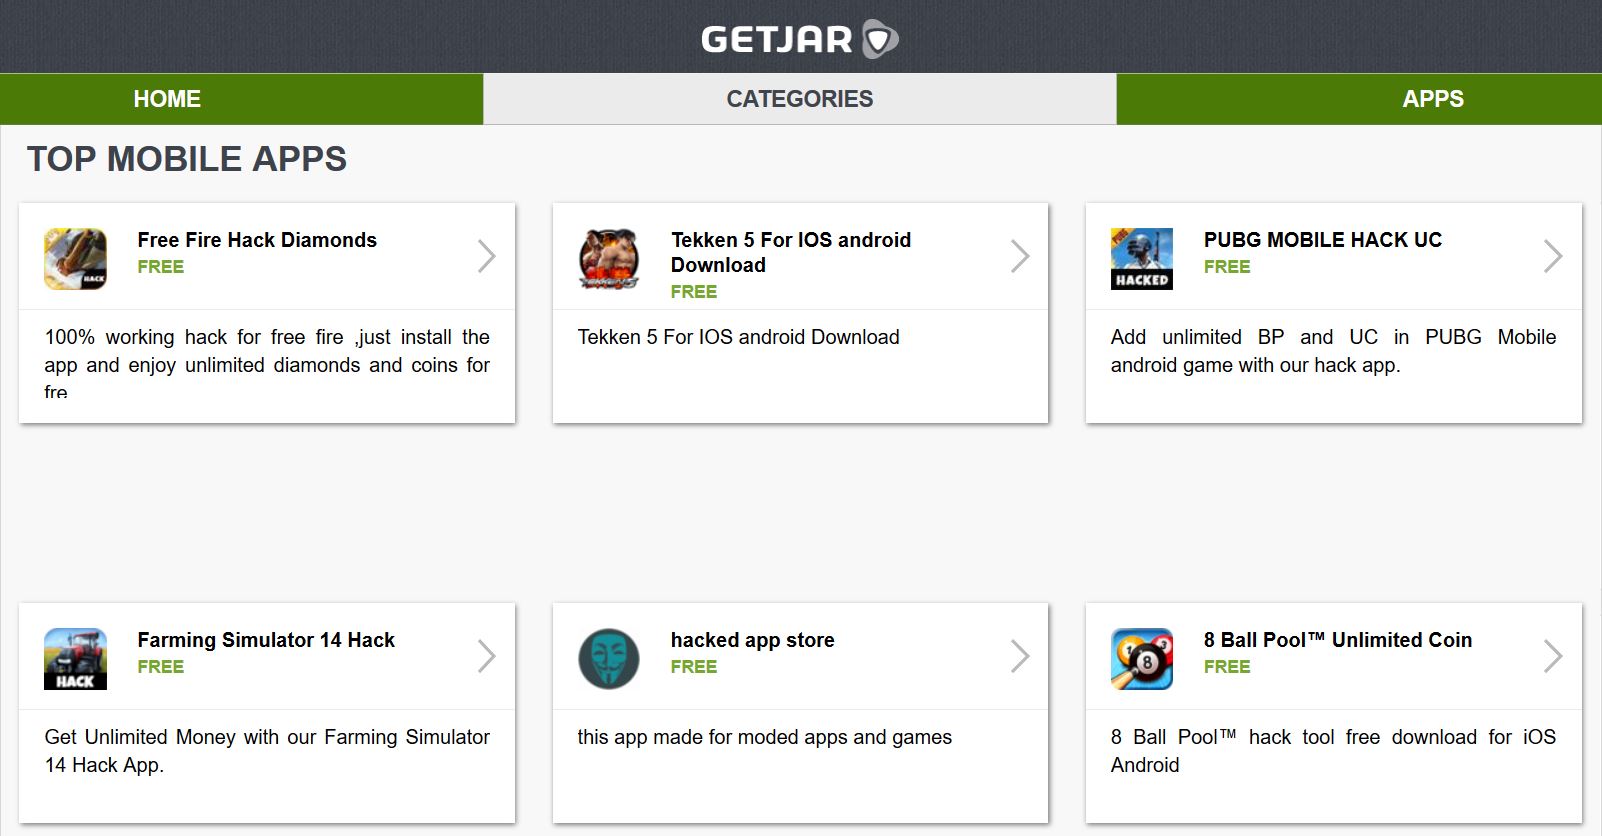The image size is (1602, 836).
Task: Switch to the CATEGORIES tab
Action: [x=799, y=98]
